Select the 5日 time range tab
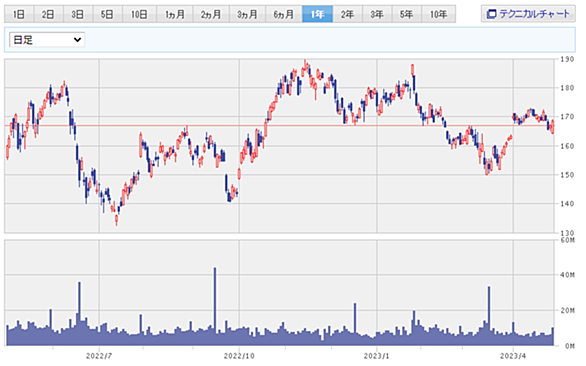This screenshot has width=586, height=366. coord(108,14)
